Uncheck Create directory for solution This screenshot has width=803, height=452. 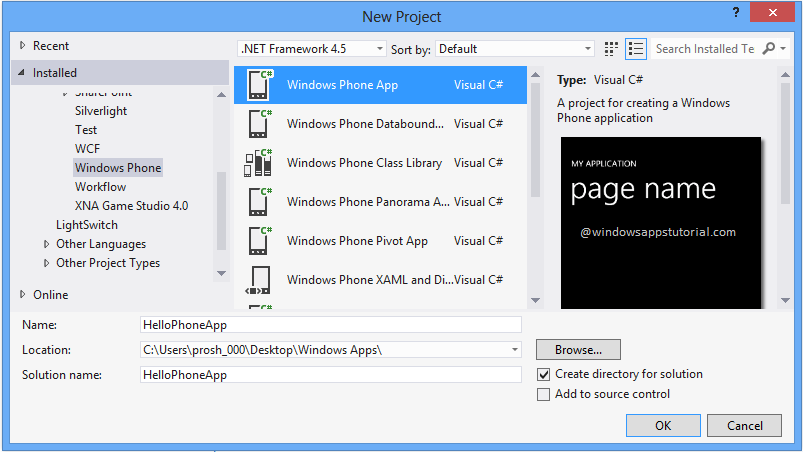coord(544,374)
